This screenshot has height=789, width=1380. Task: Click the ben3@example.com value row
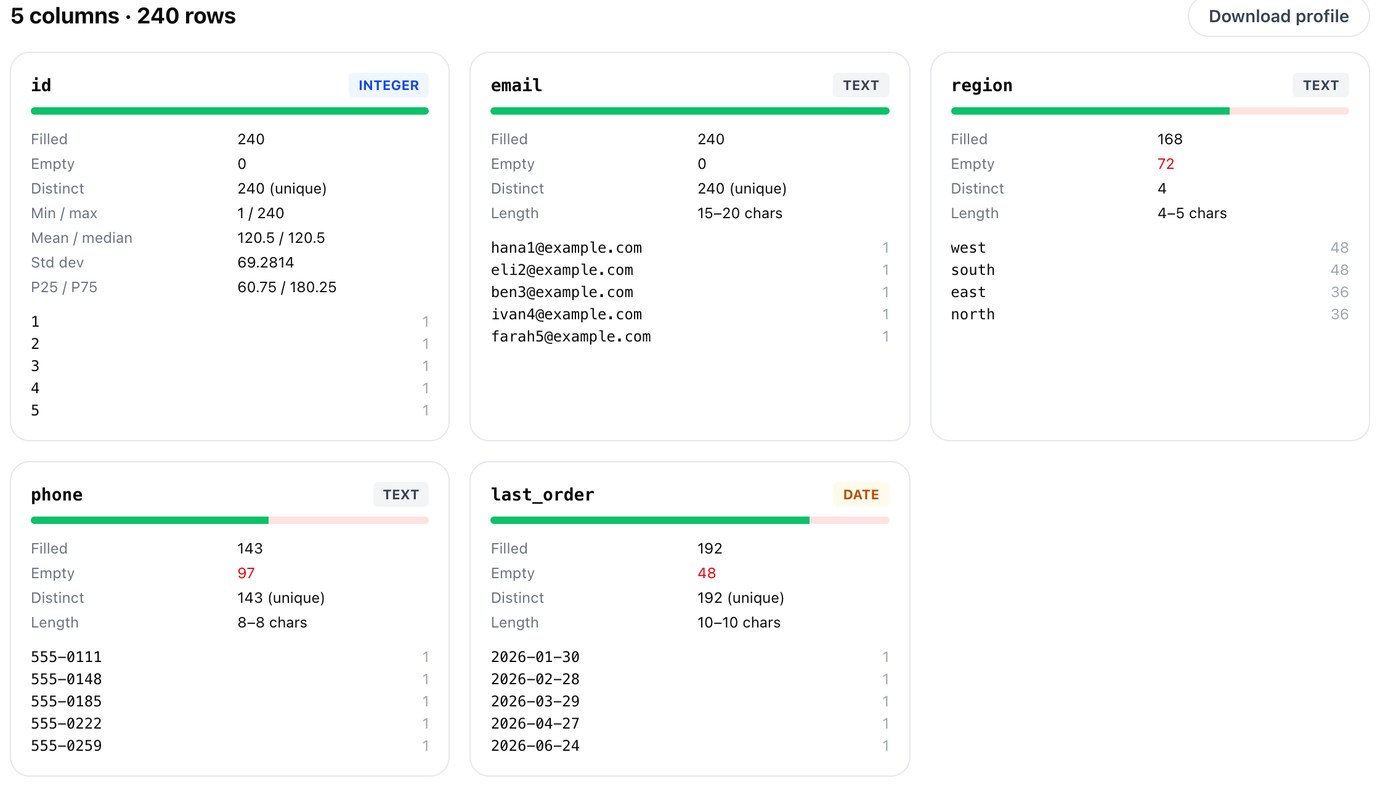point(690,292)
